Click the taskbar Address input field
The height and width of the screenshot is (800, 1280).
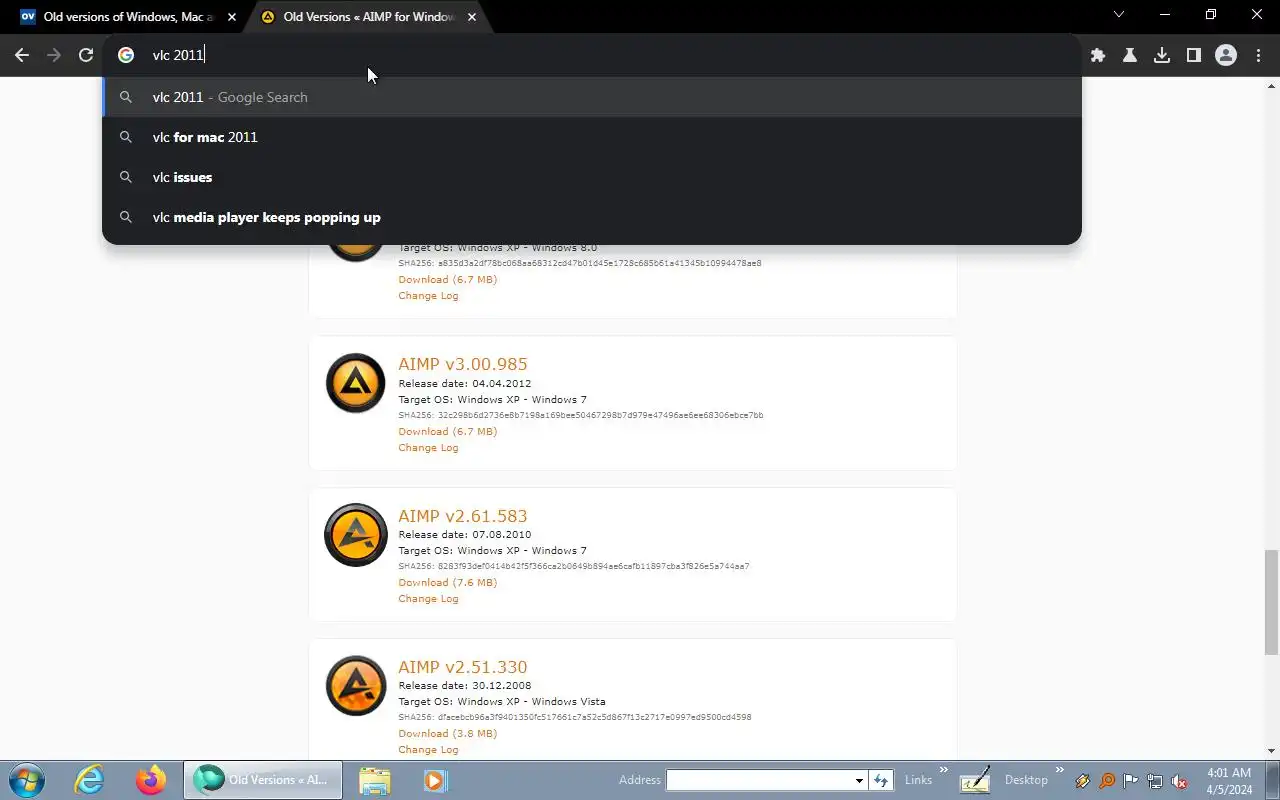point(759,780)
